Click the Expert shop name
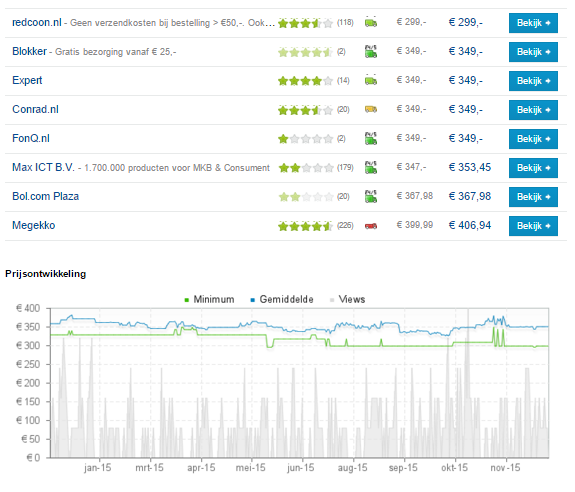Viewport: 575px width, 492px height. coord(27,80)
